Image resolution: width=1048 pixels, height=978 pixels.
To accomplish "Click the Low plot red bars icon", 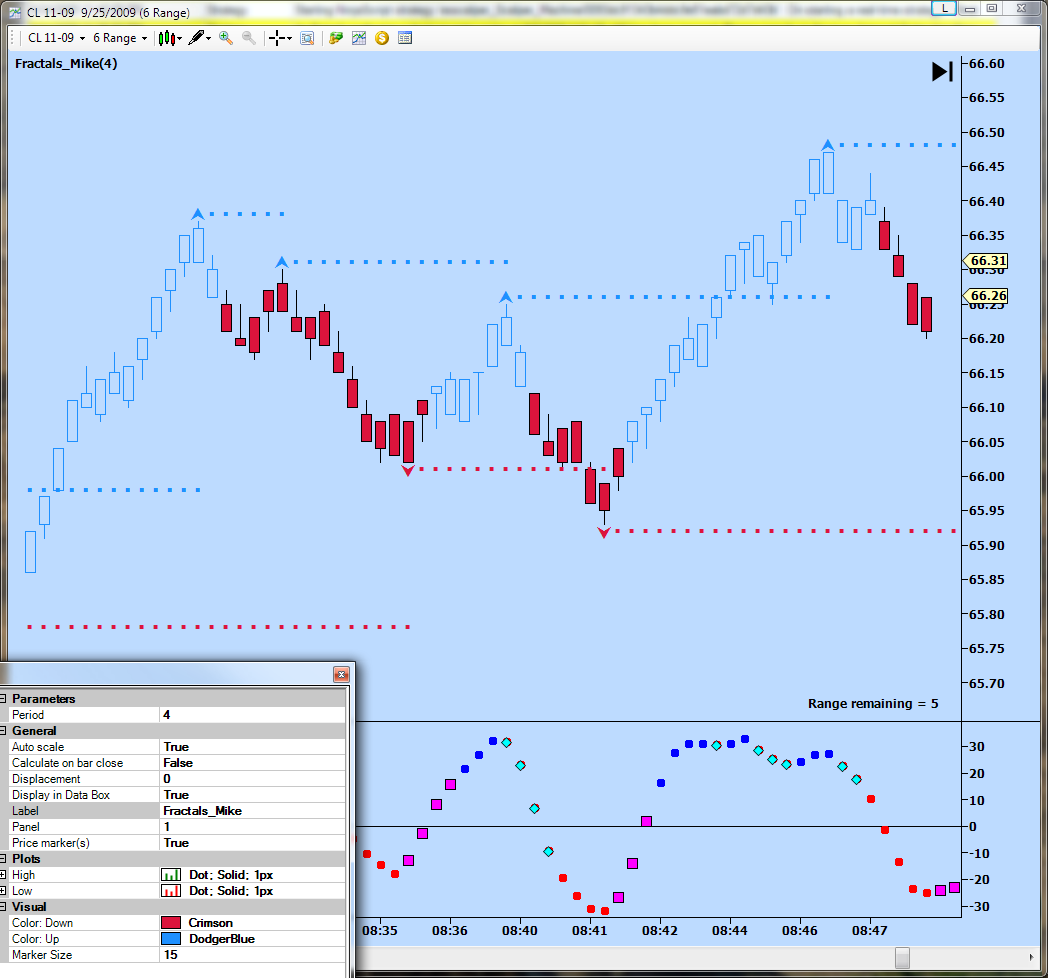I will pos(171,891).
